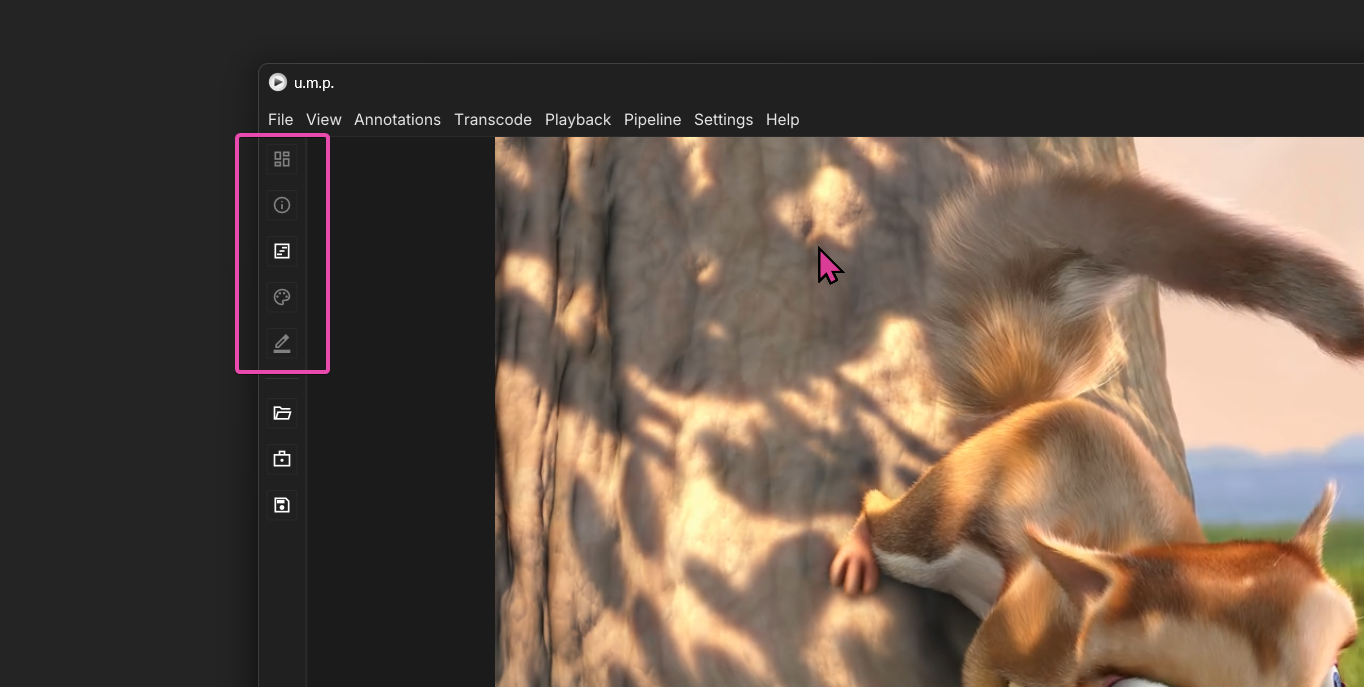Open the Playback menu
Screen dimensions: 1364x687
[577, 119]
